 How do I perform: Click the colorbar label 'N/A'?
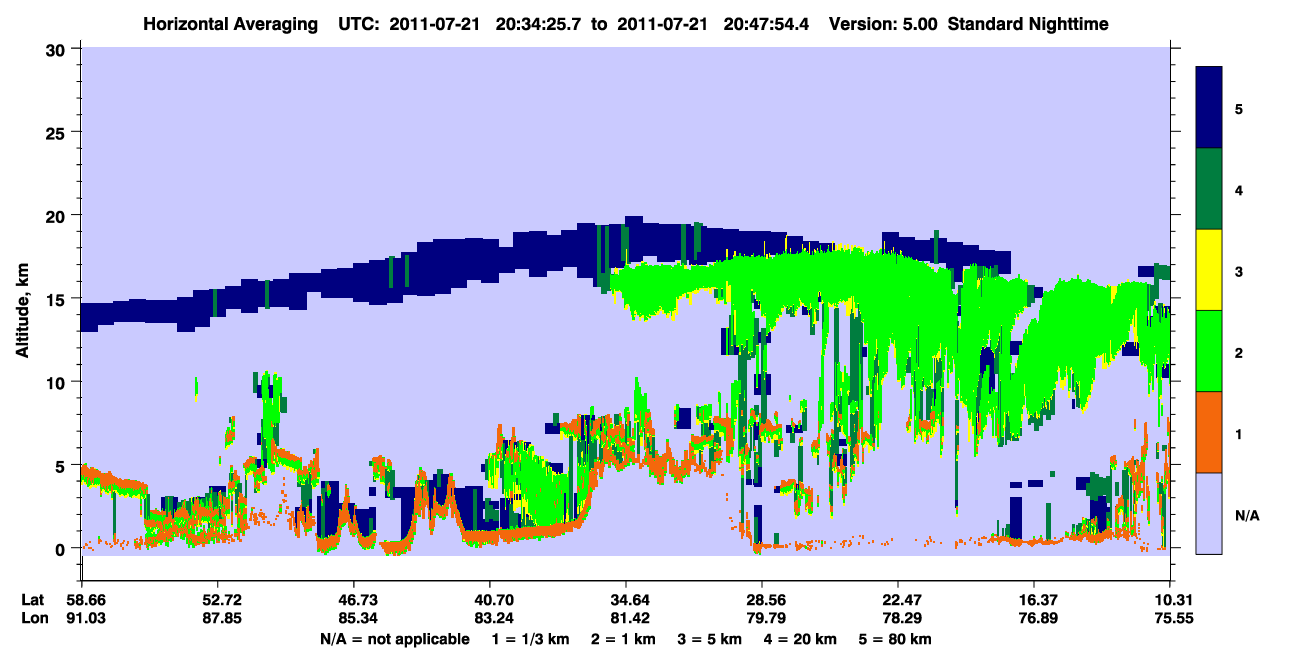coord(1246,516)
